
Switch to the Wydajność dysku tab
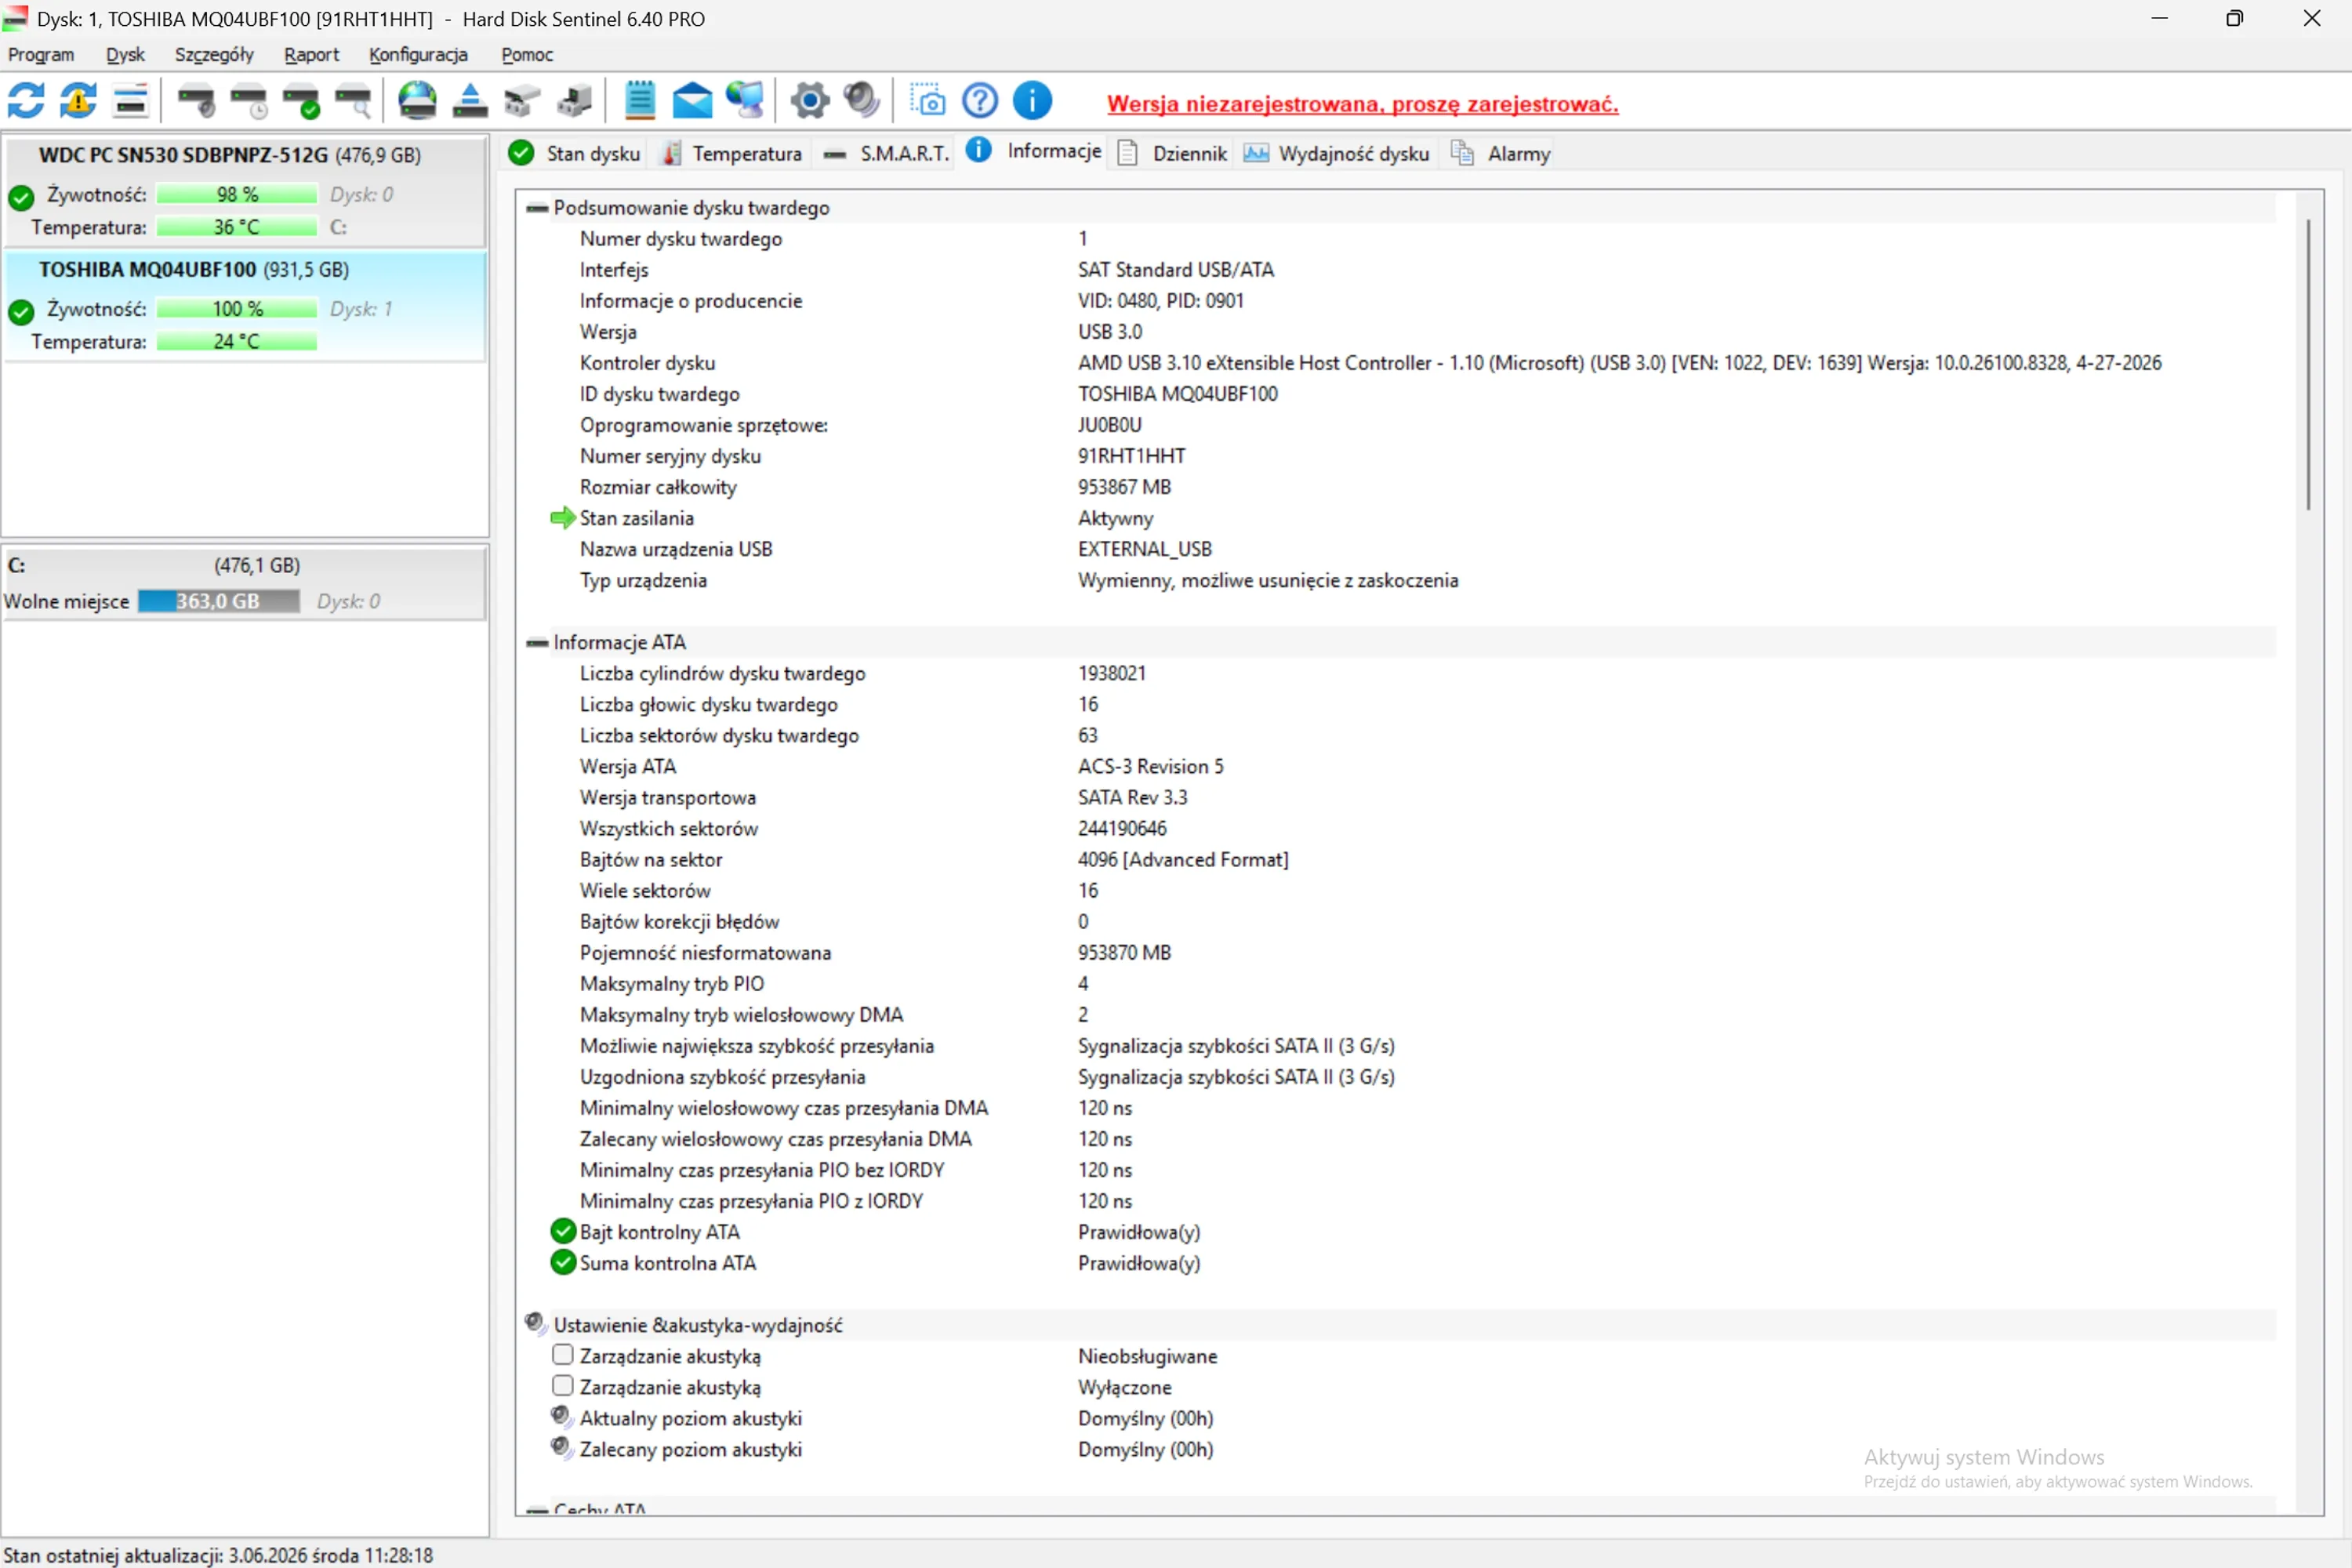coord(1337,153)
